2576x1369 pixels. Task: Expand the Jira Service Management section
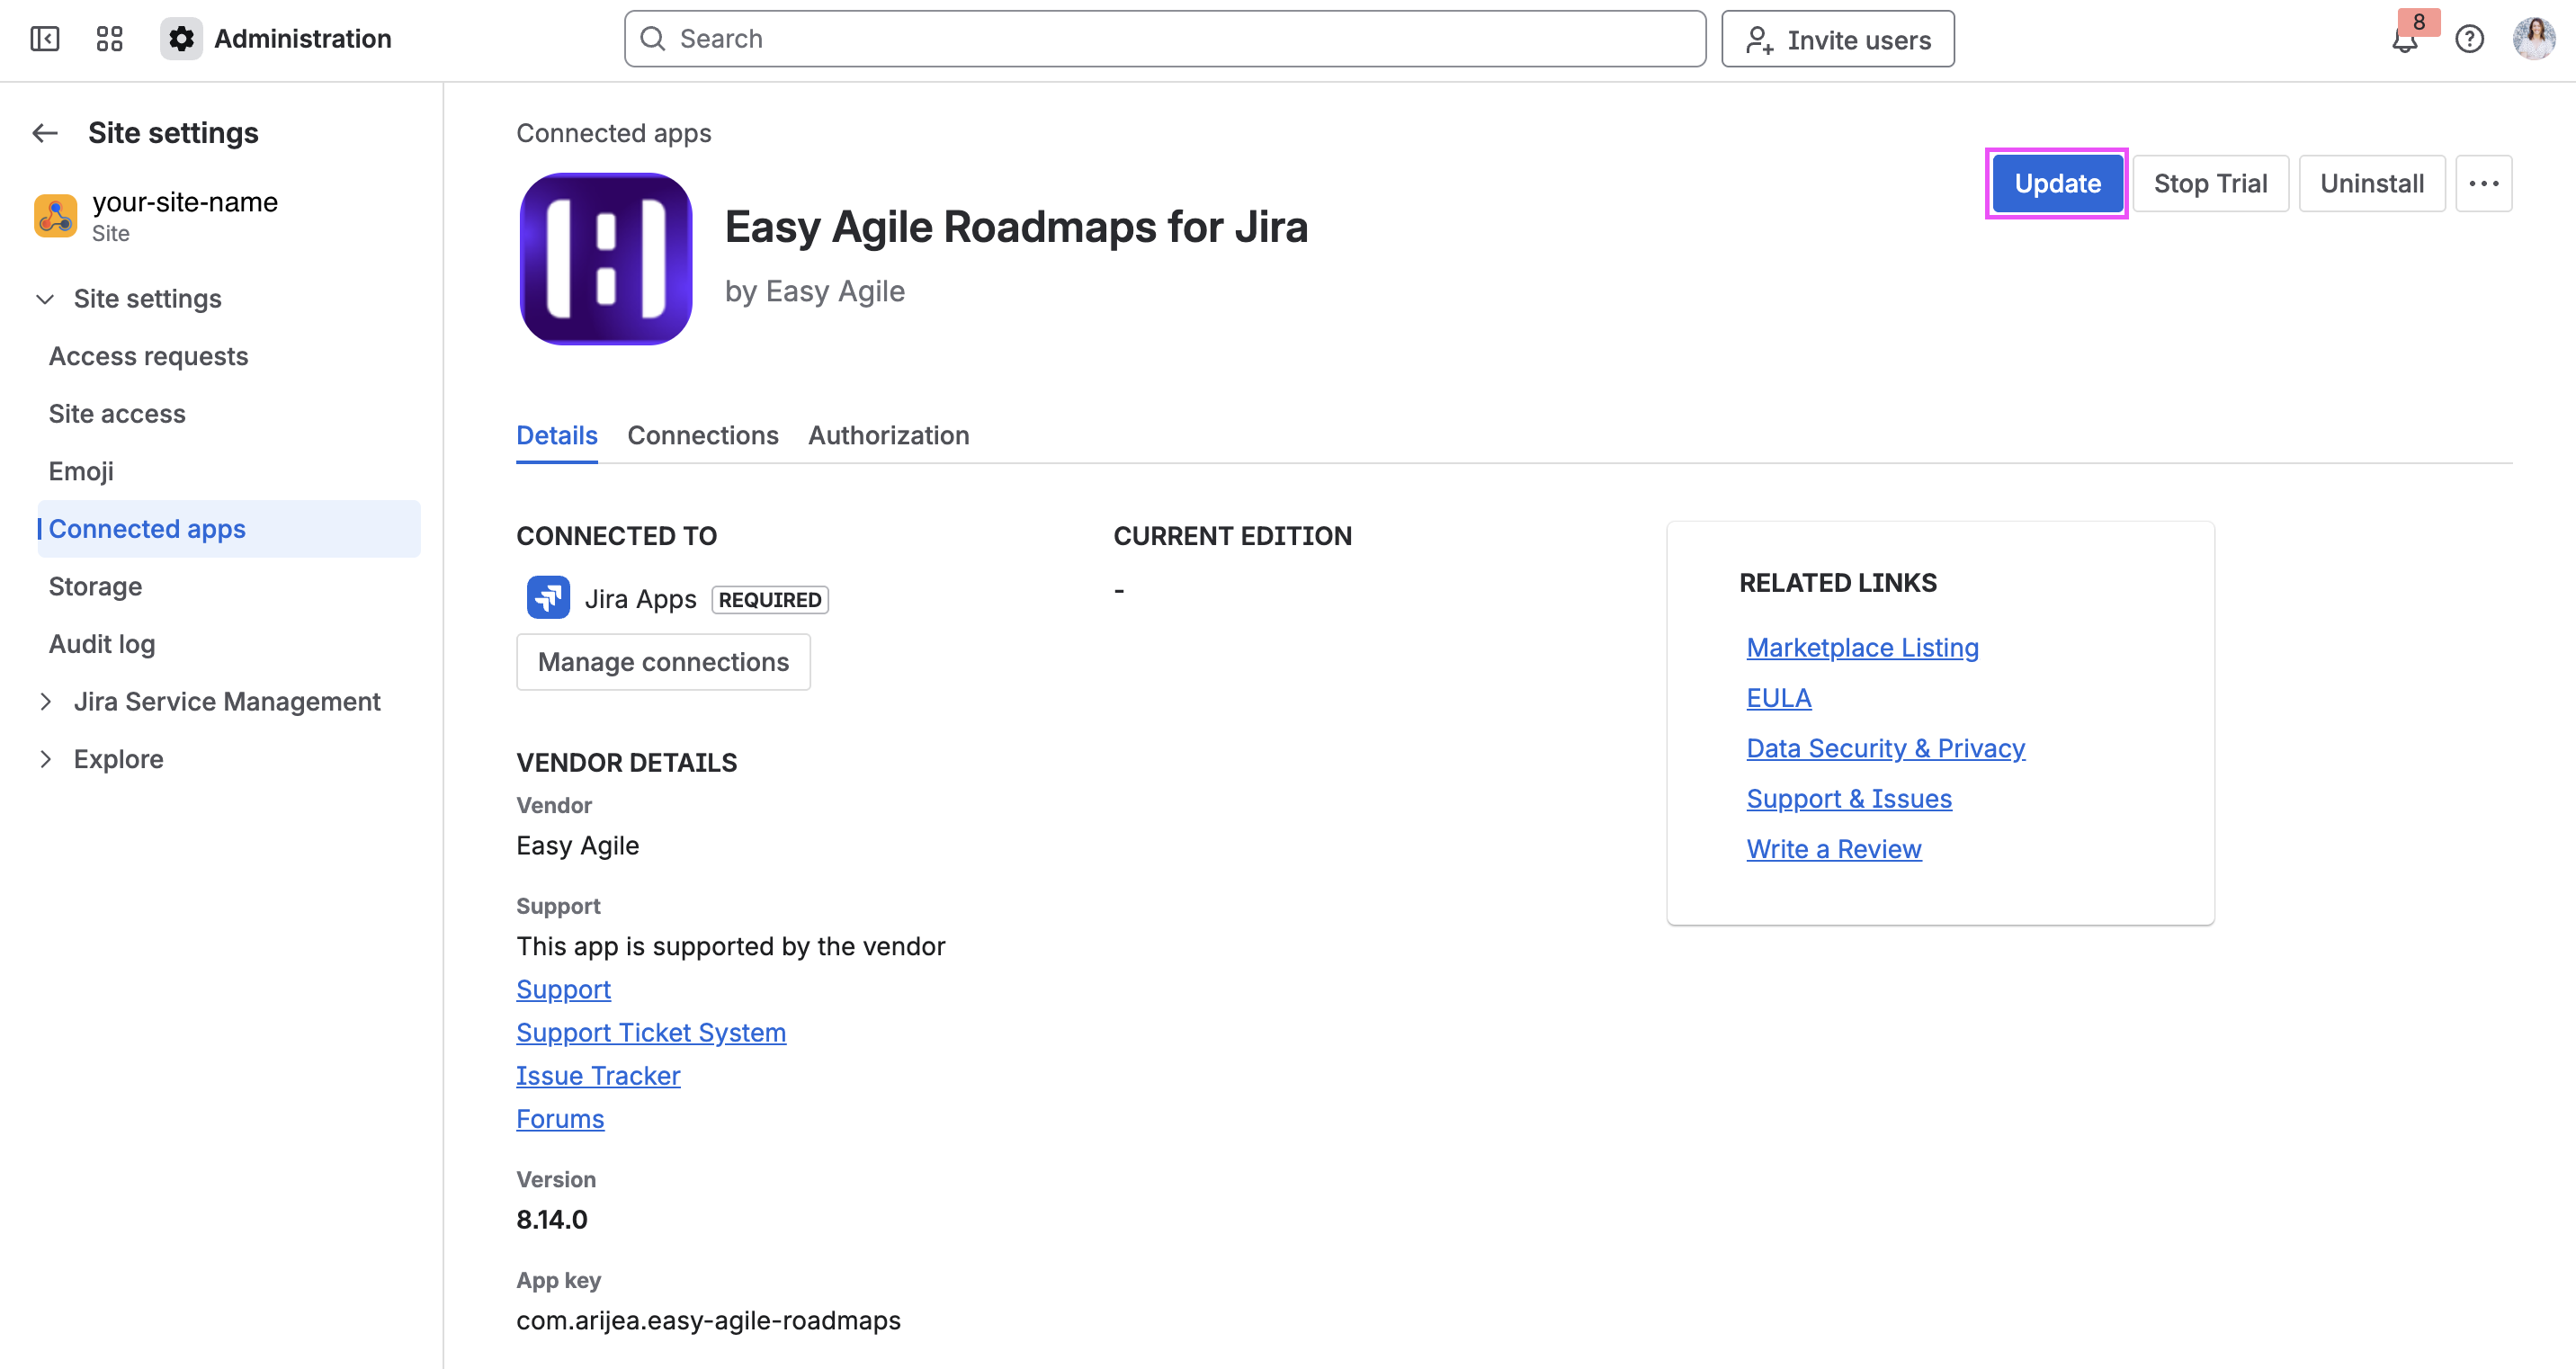46,701
